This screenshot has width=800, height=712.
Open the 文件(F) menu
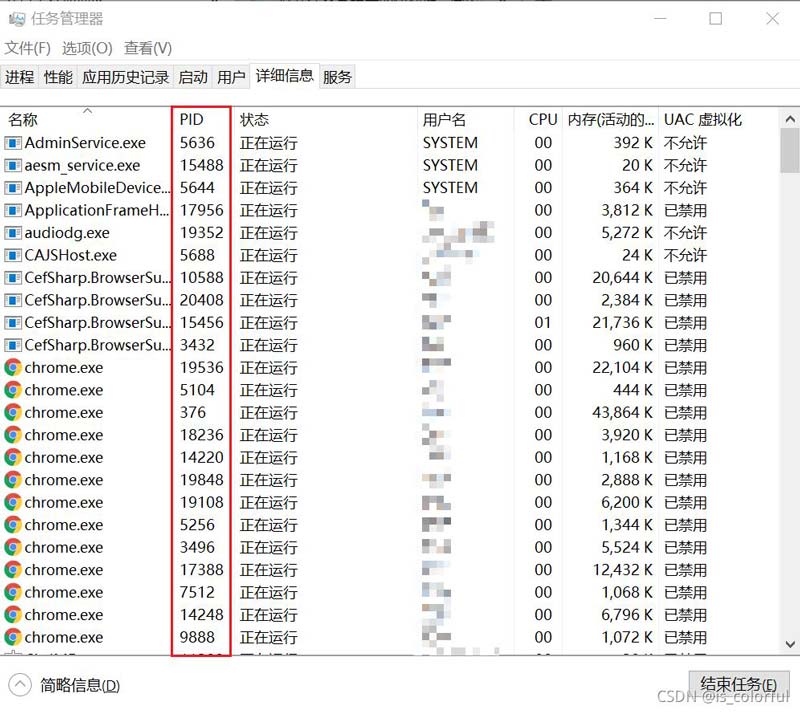point(28,48)
